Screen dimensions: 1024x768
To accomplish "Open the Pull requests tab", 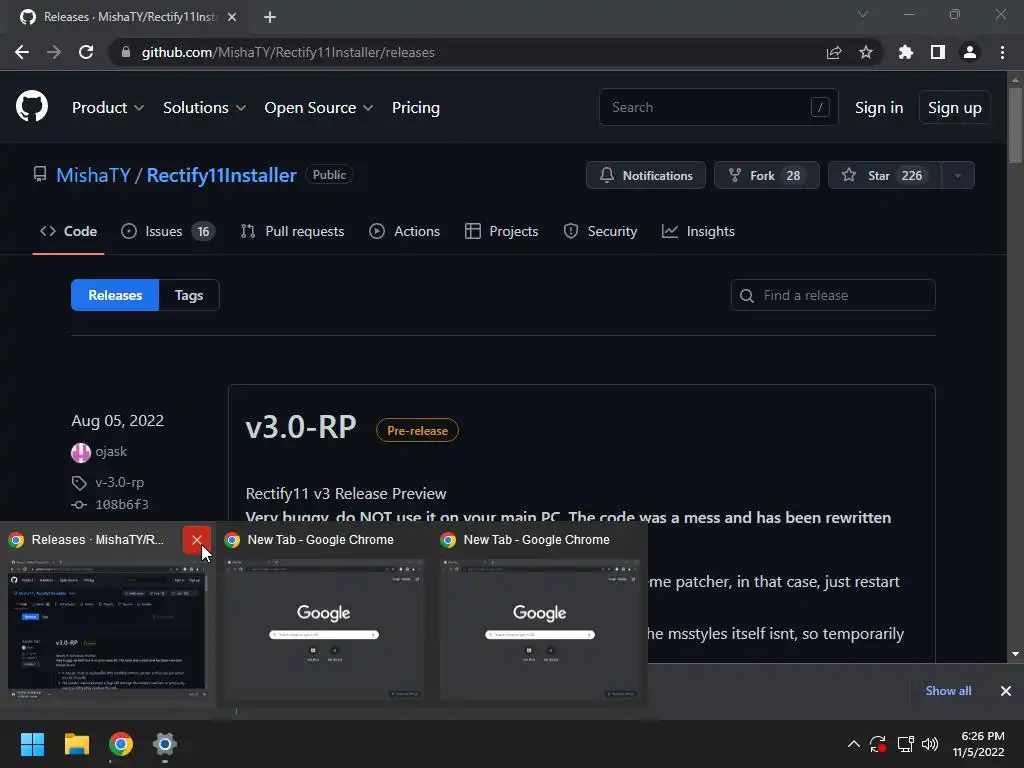I will (x=292, y=231).
